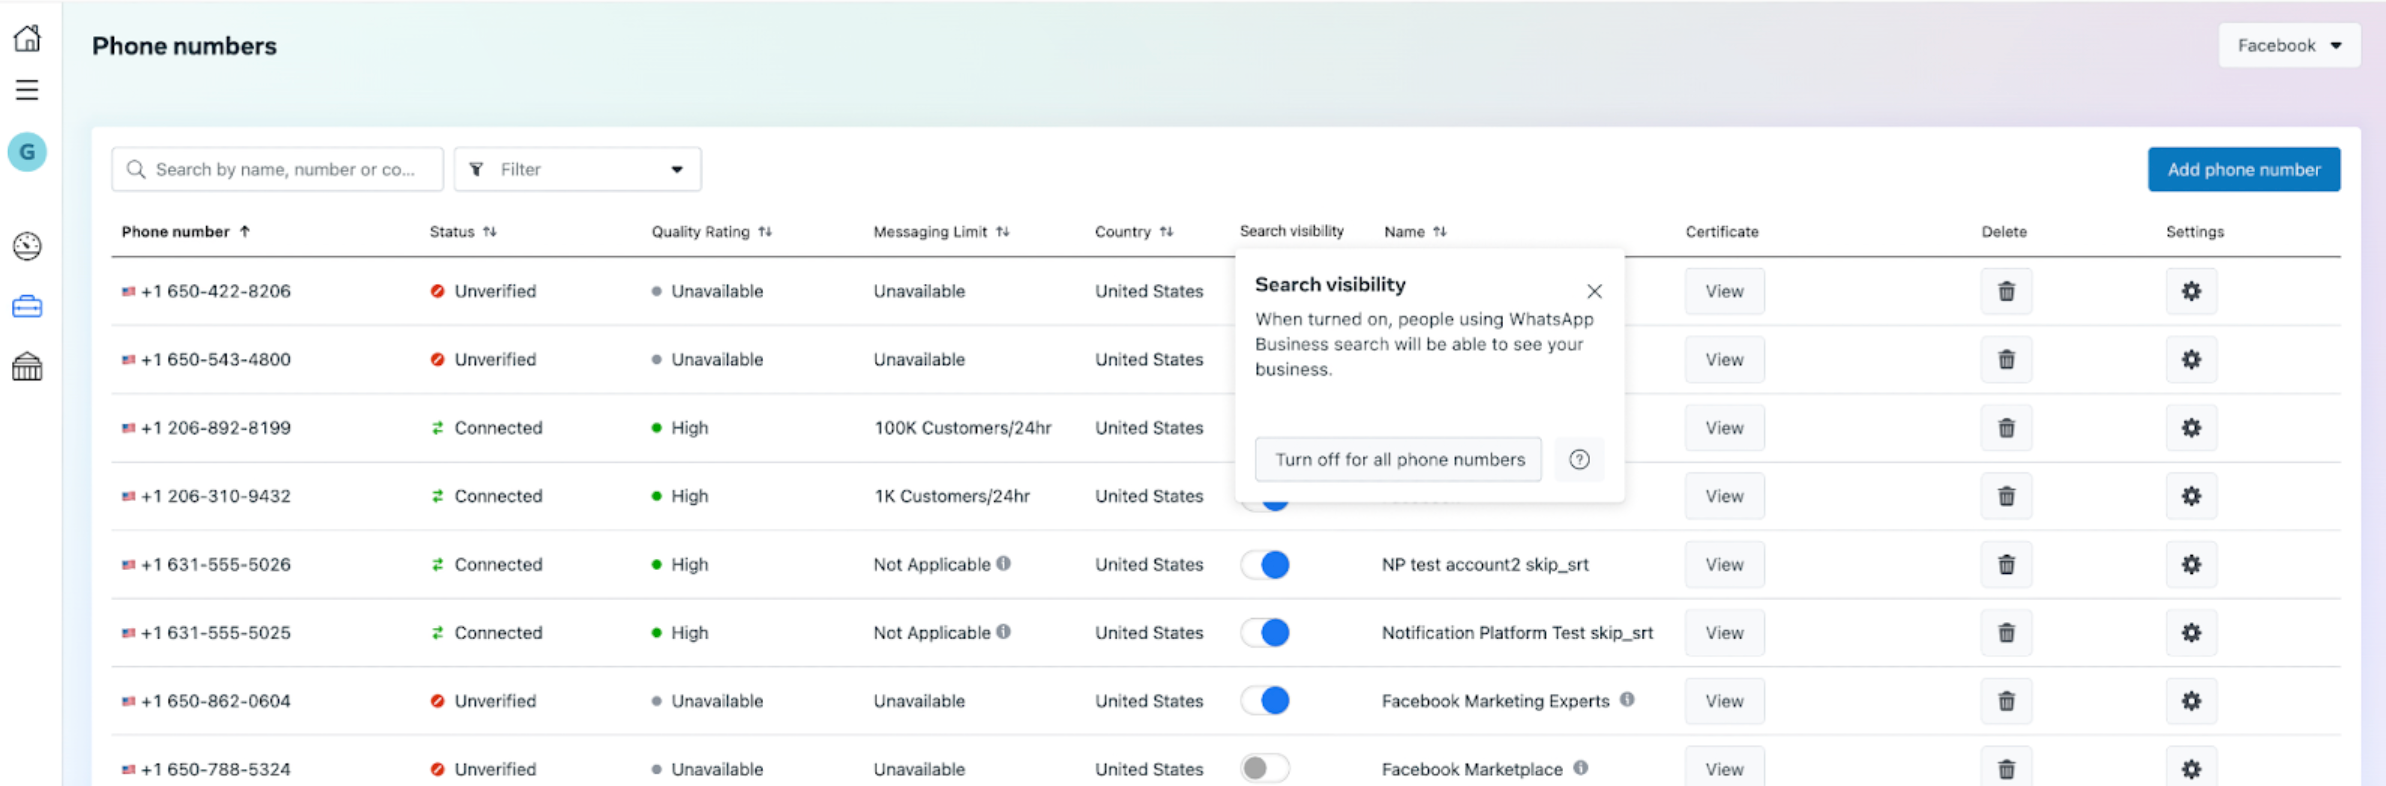Click the Add phone number button

pos(2243,169)
